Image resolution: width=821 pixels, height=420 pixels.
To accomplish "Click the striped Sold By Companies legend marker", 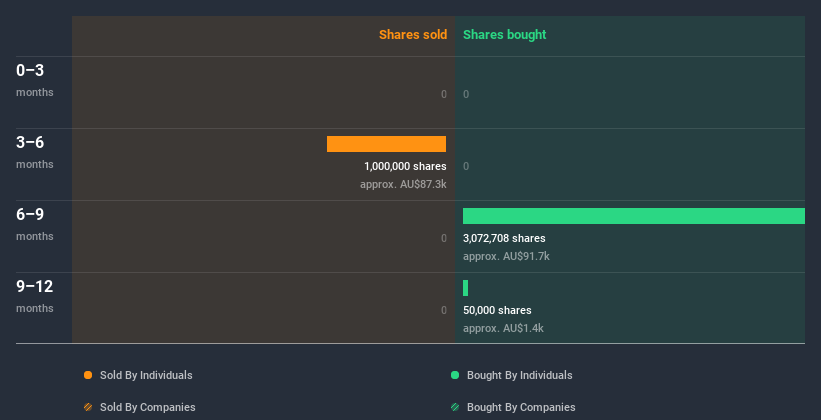I will coord(88,407).
